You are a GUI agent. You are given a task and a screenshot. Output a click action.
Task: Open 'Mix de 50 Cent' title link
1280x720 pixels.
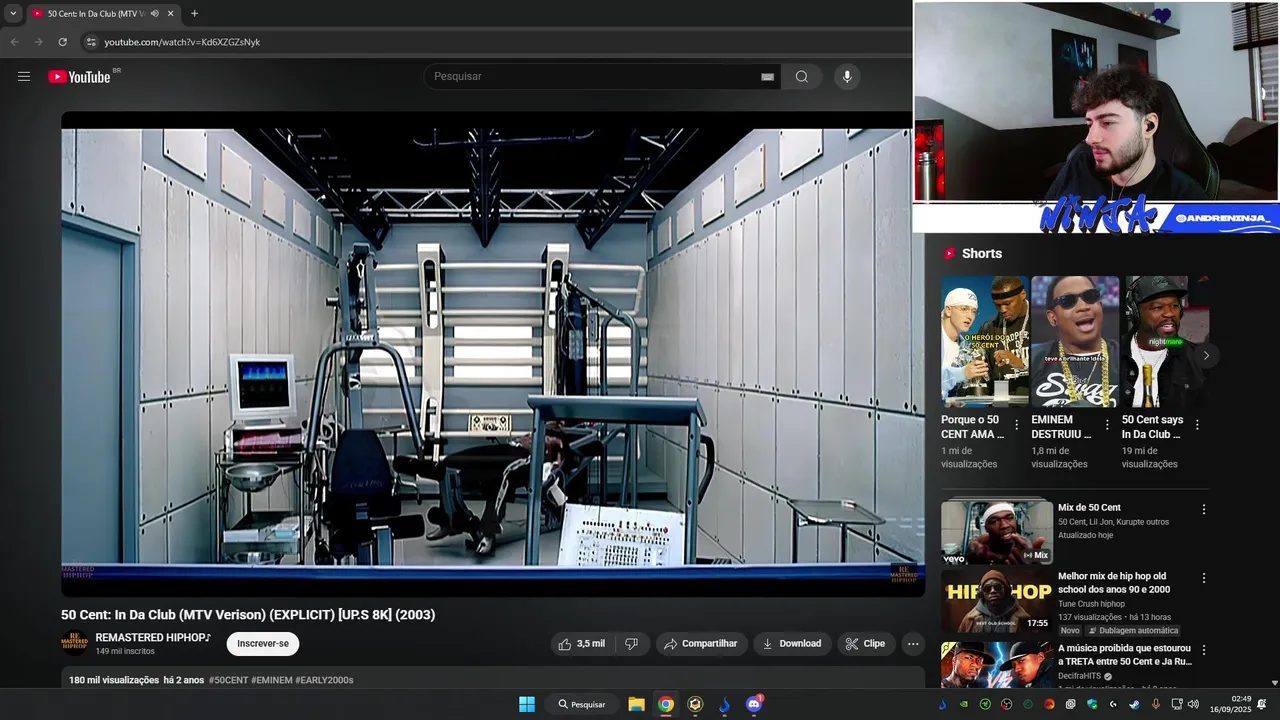pos(1089,508)
